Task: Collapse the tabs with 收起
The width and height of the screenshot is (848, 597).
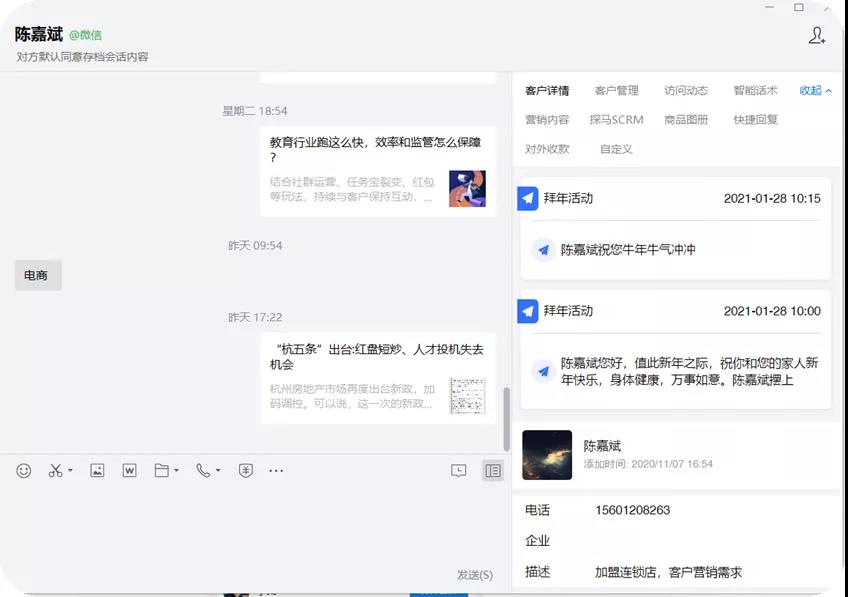Action: click(815, 90)
